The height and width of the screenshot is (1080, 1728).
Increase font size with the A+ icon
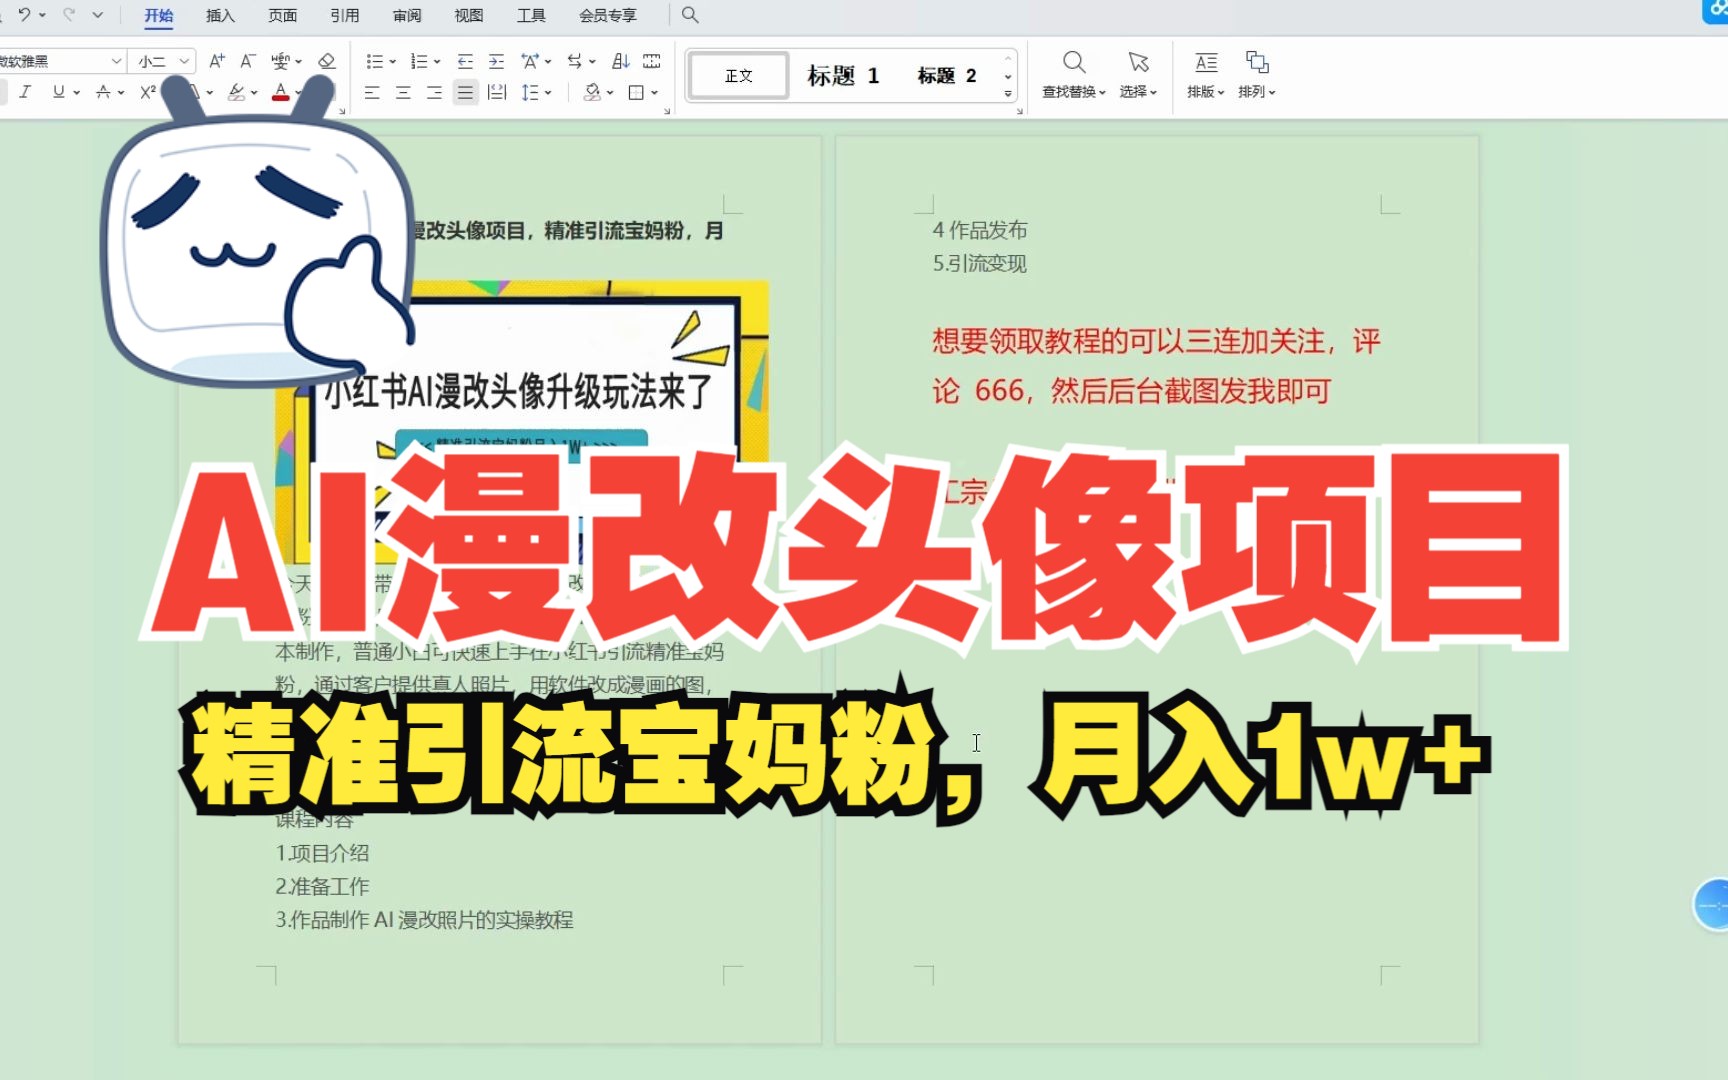click(216, 61)
